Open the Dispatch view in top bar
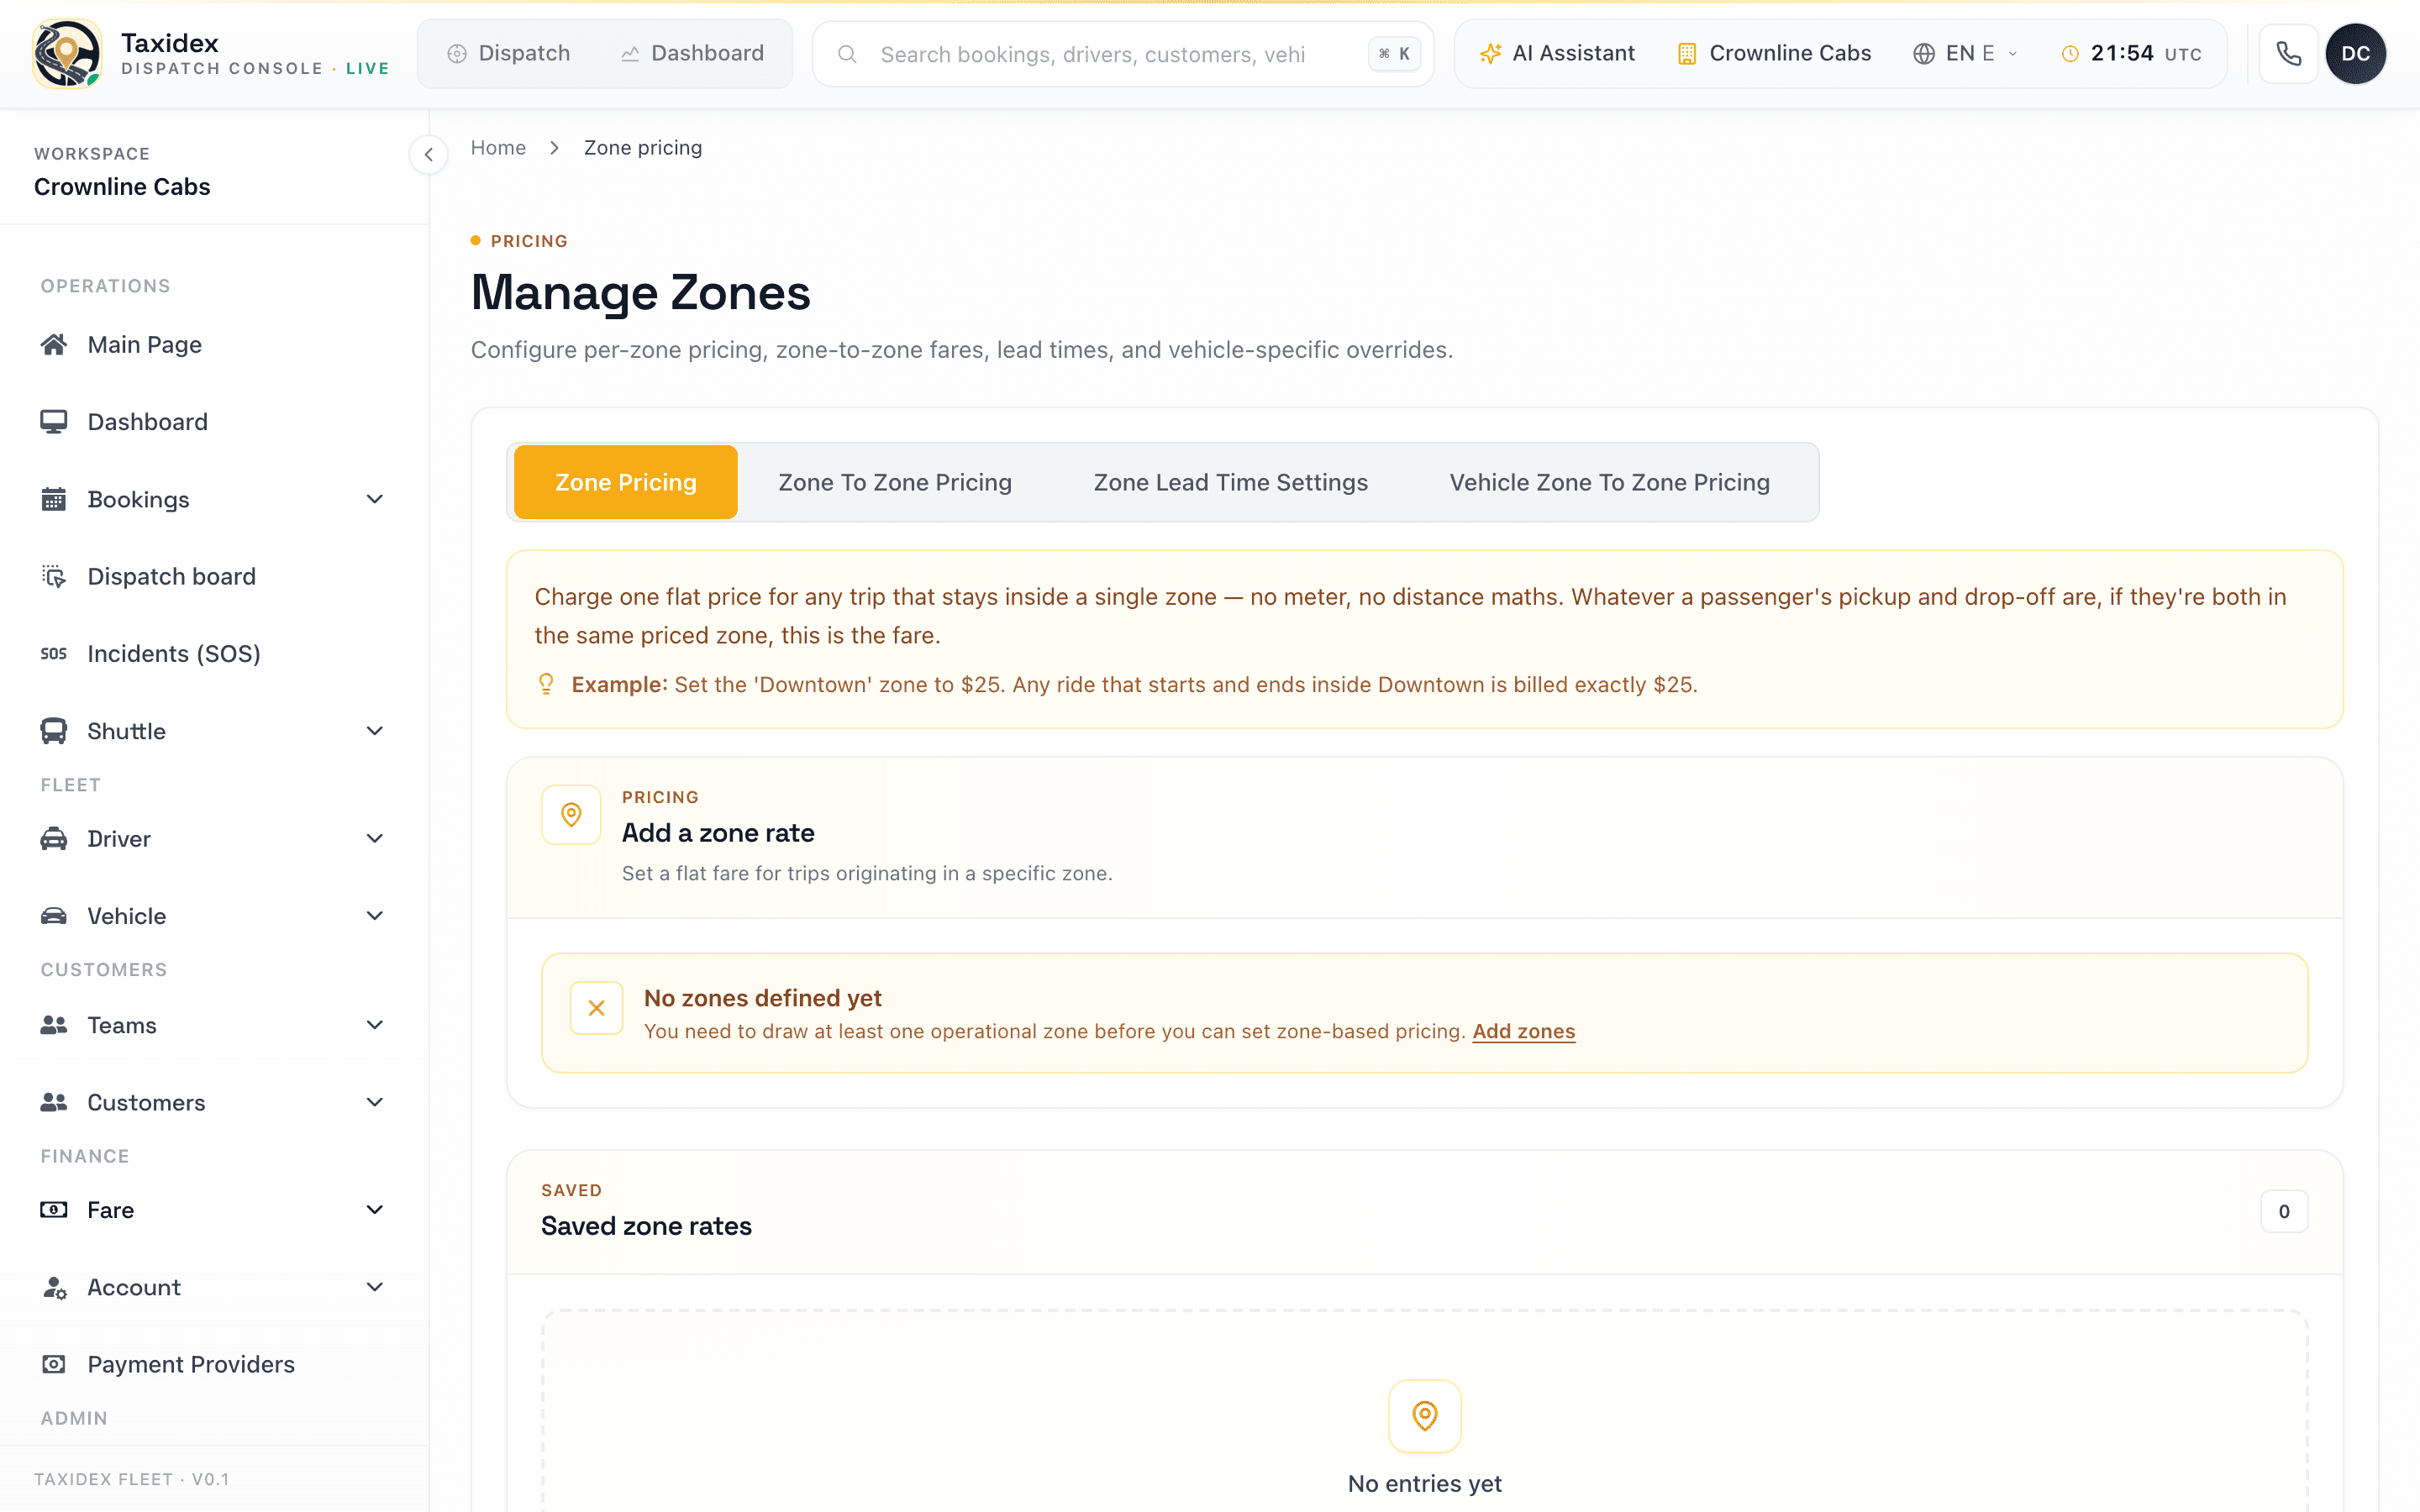2420x1512 pixels. [509, 54]
